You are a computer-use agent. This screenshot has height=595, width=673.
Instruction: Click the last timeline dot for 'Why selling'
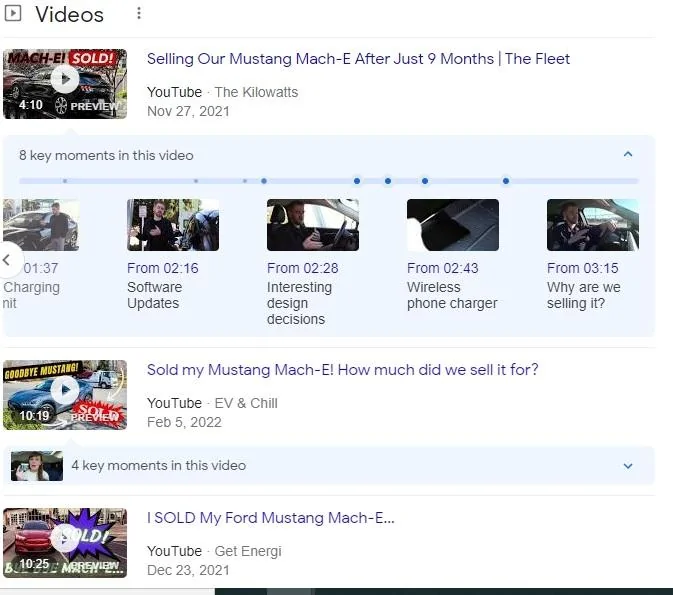[506, 181]
